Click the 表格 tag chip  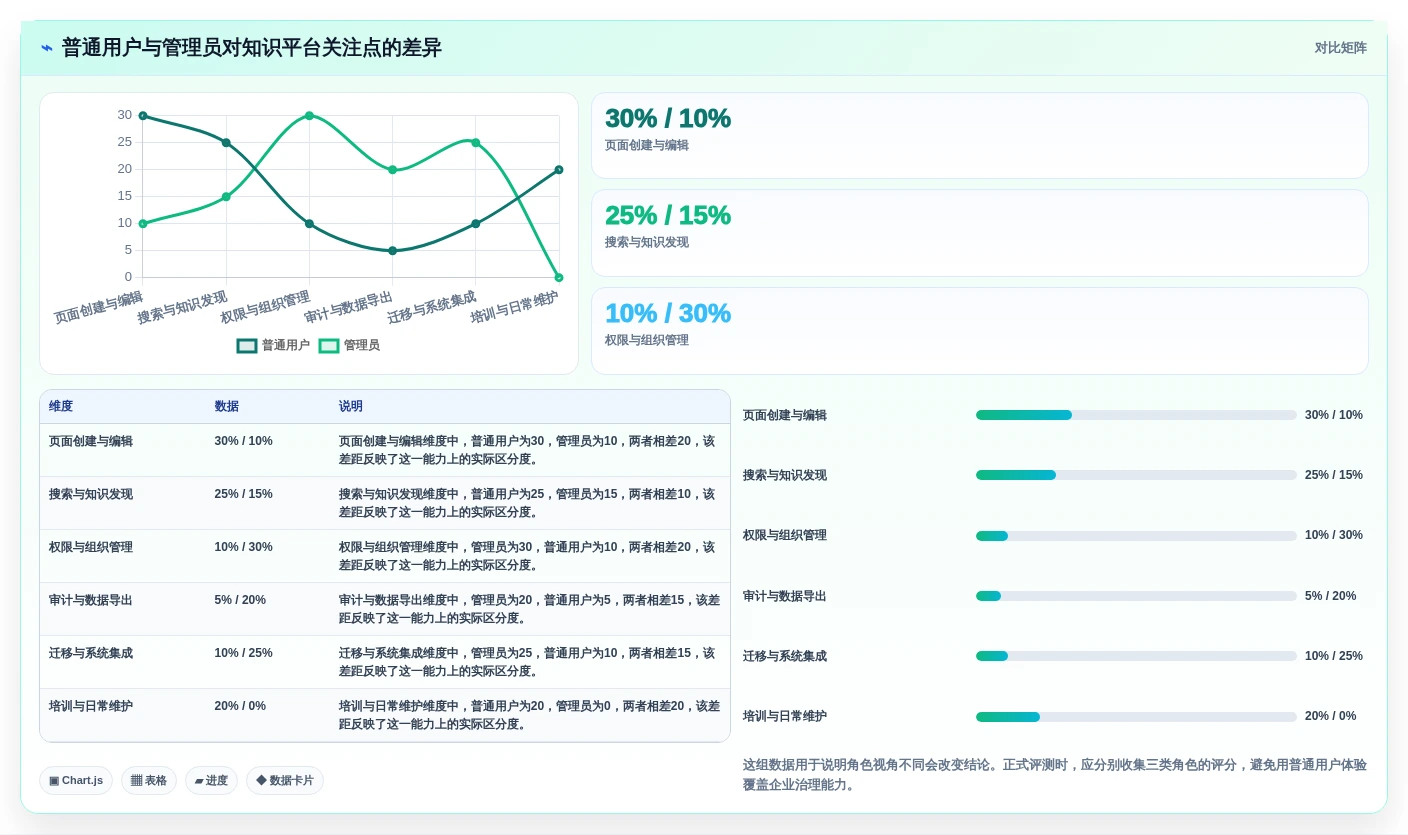click(149, 781)
